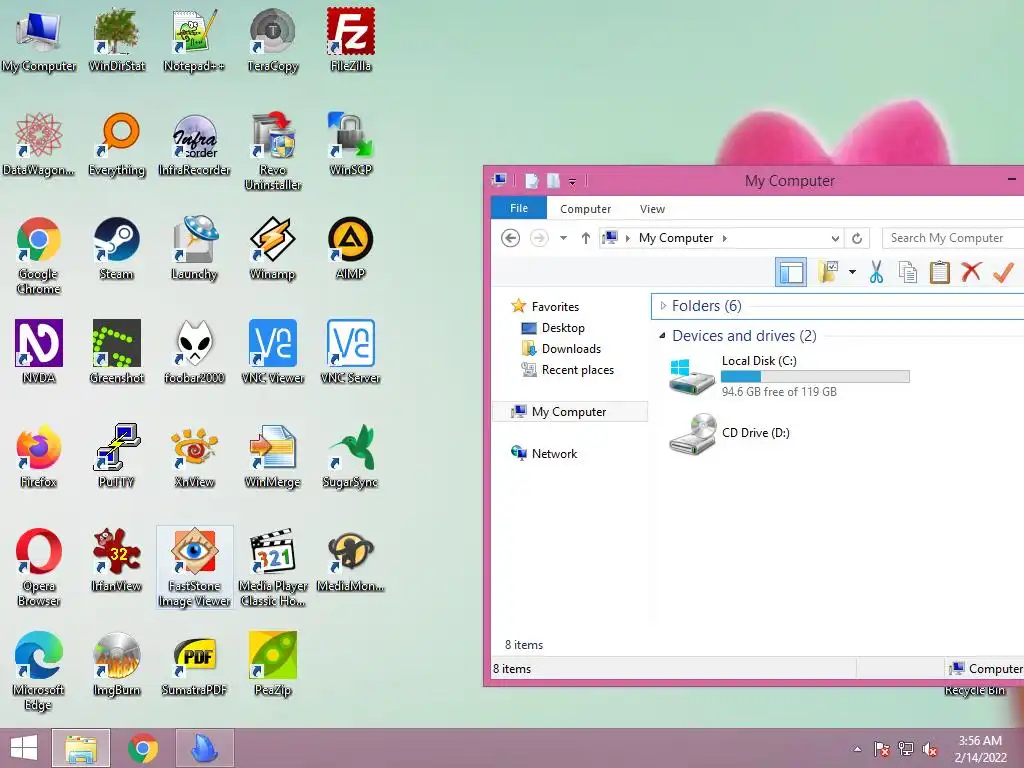Show hidden system tray icons
This screenshot has height=768, width=1024.
click(x=857, y=749)
